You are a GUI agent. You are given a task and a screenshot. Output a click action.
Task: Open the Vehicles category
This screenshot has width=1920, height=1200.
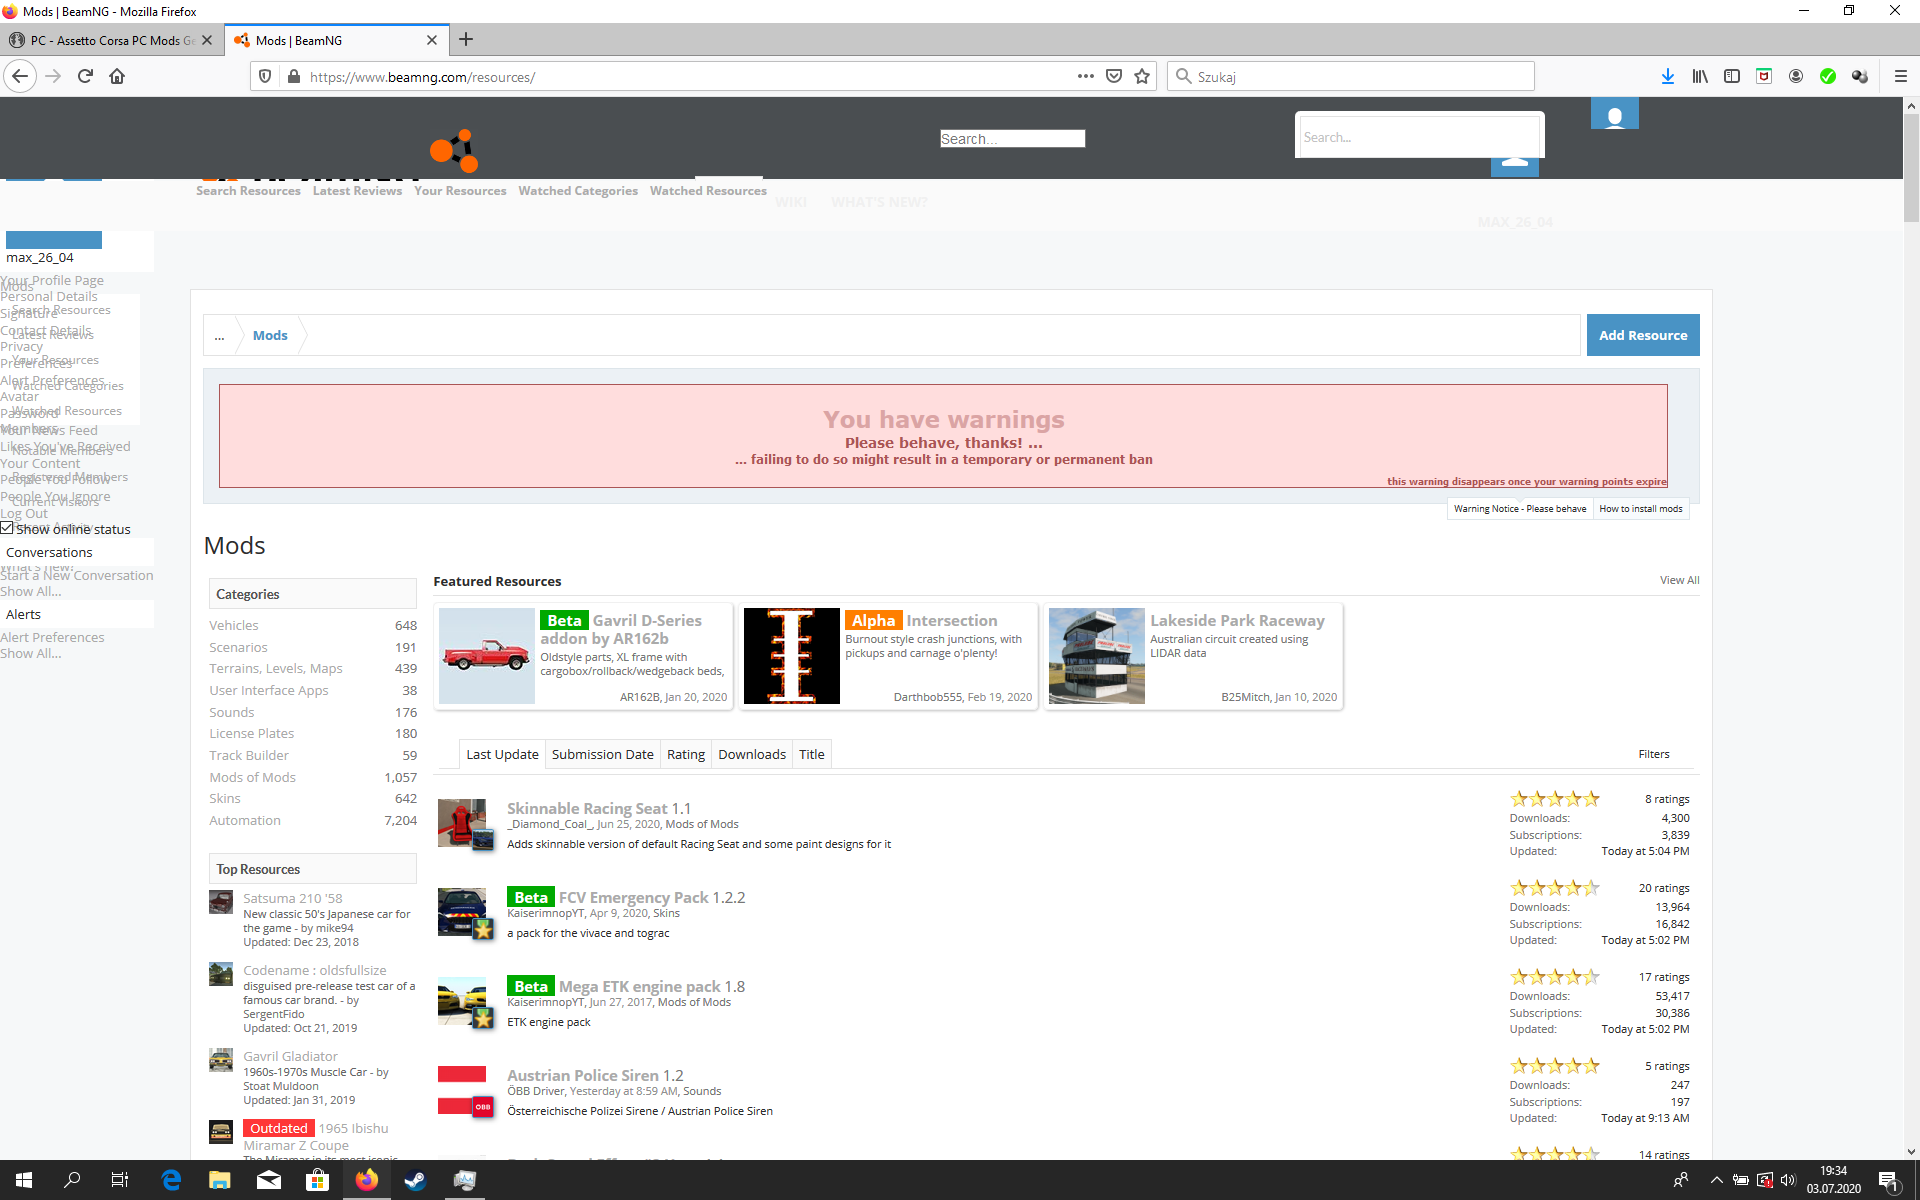coord(234,625)
